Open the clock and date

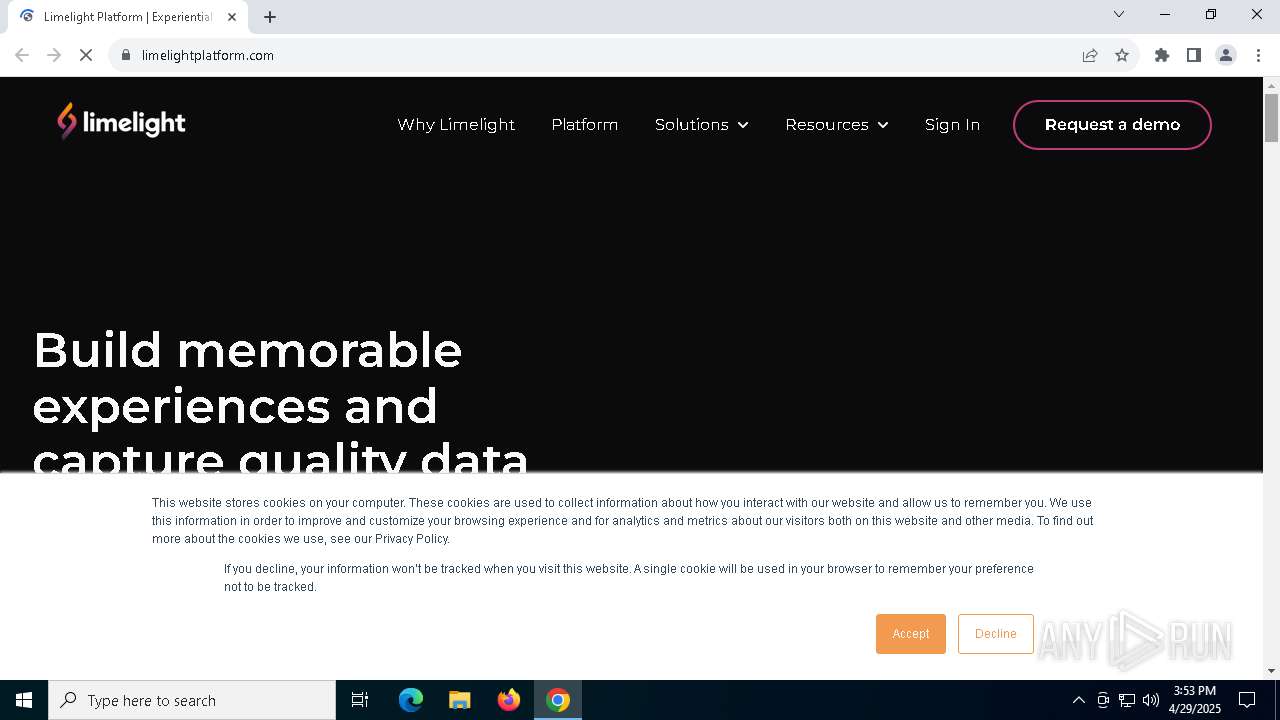tap(1194, 700)
